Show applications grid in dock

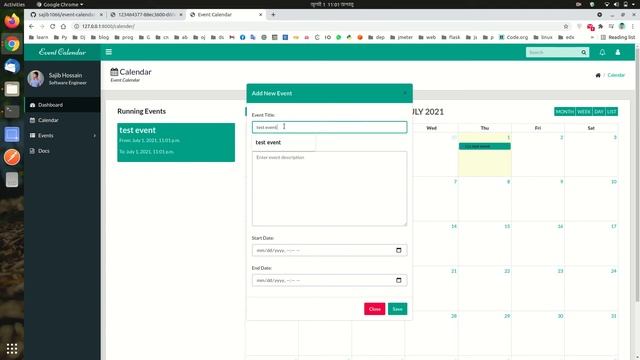[x=12, y=349]
